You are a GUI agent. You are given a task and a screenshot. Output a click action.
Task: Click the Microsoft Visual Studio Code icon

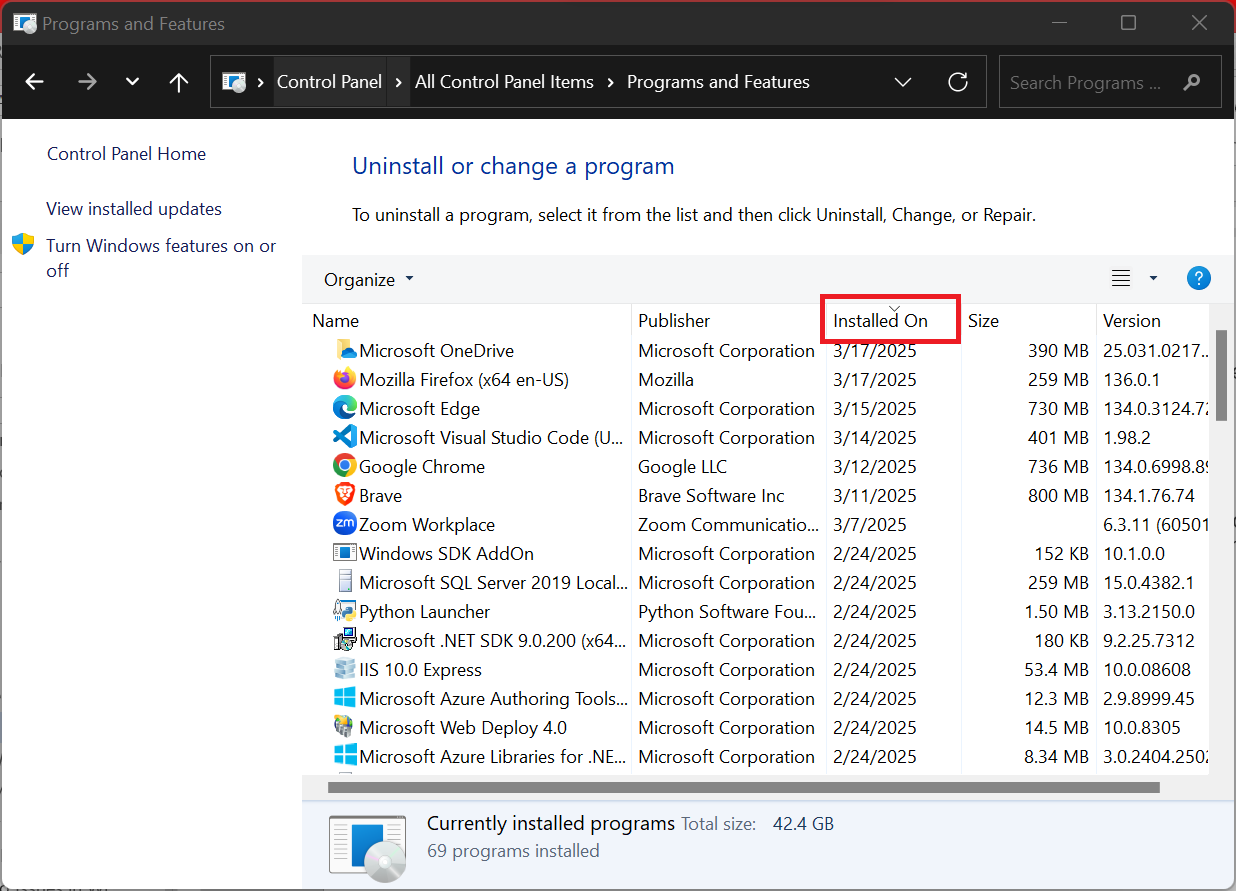(x=344, y=438)
